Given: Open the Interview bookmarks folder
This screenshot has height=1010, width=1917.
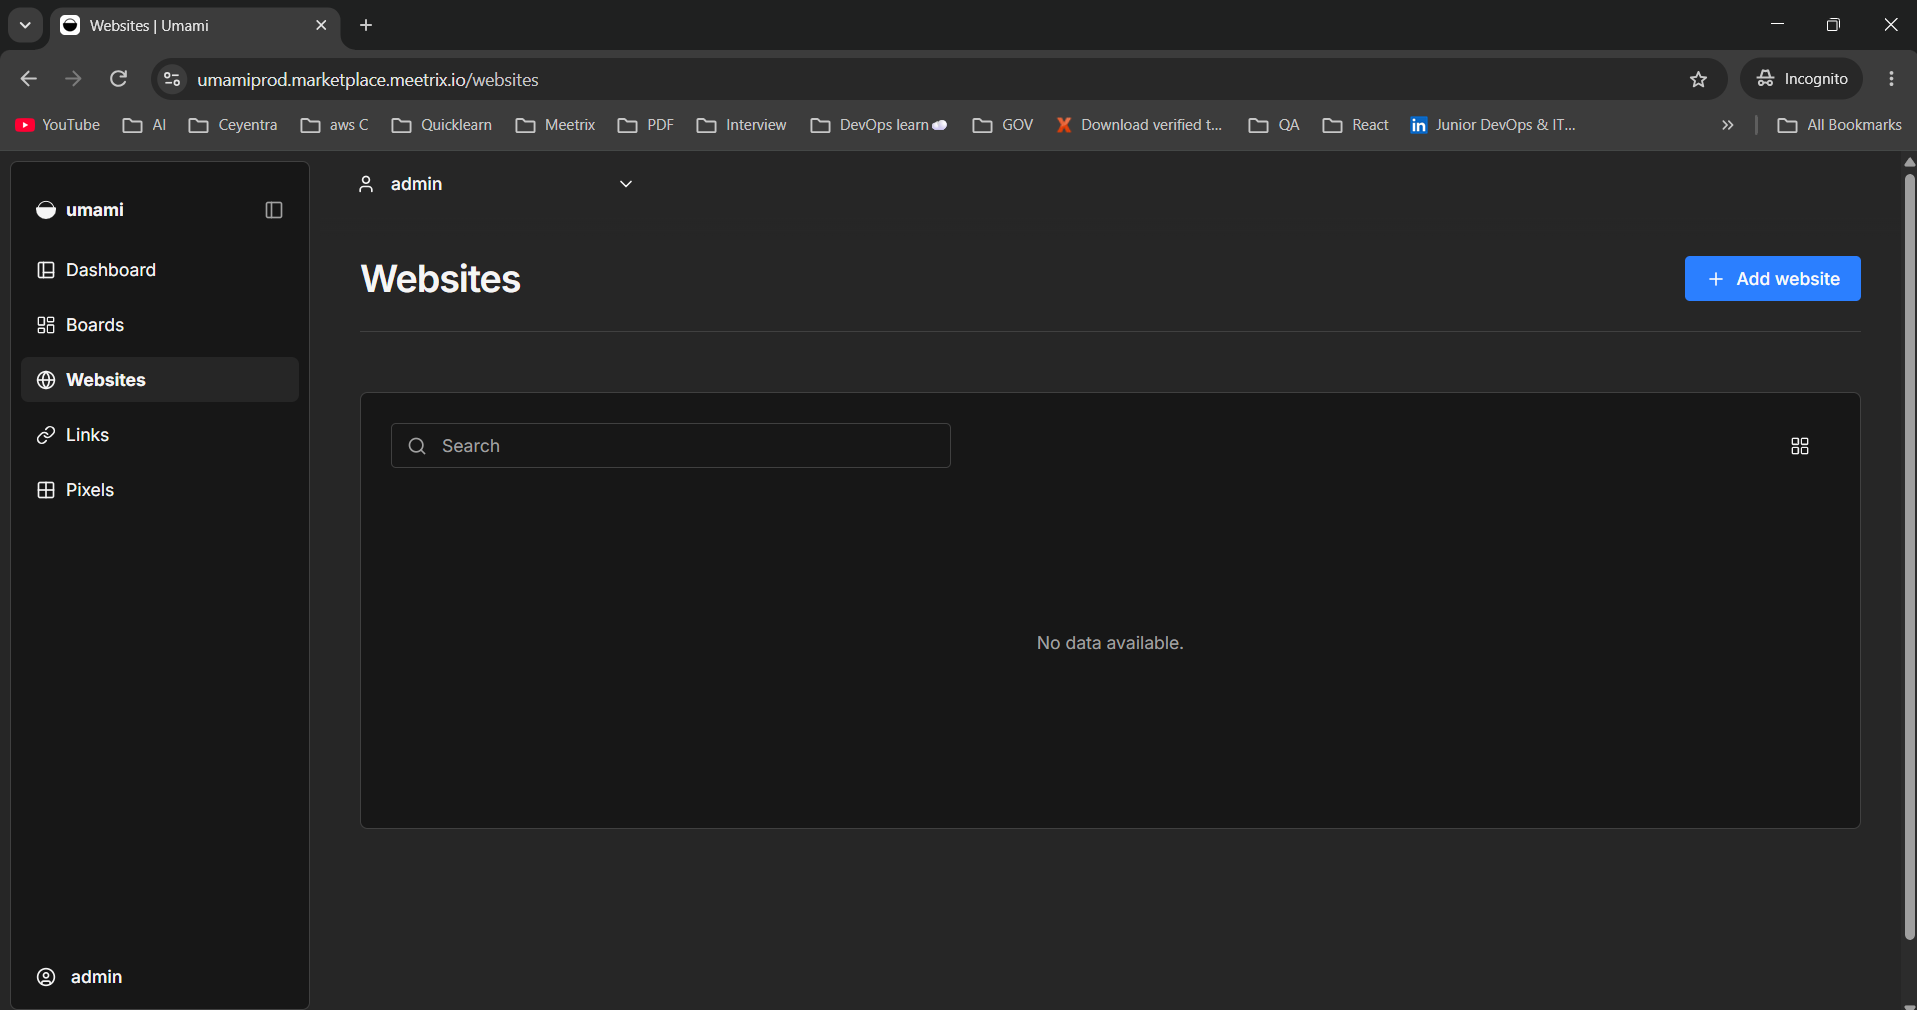Looking at the screenshot, I should click(742, 125).
